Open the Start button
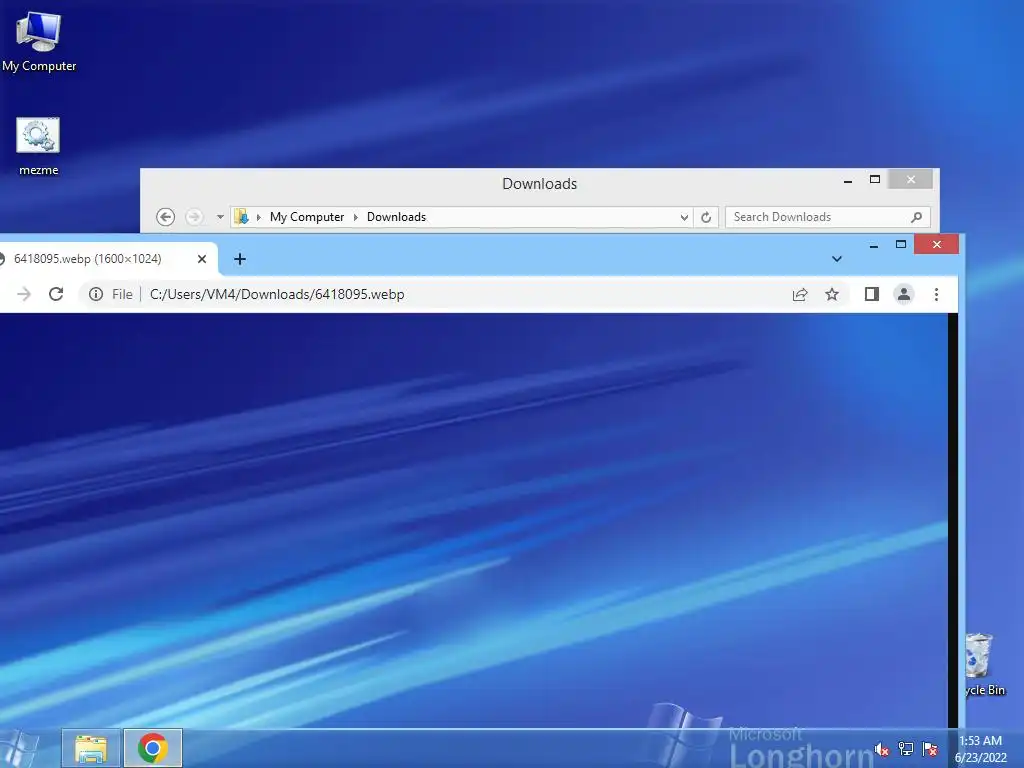The height and width of the screenshot is (768, 1024). pos(18,748)
